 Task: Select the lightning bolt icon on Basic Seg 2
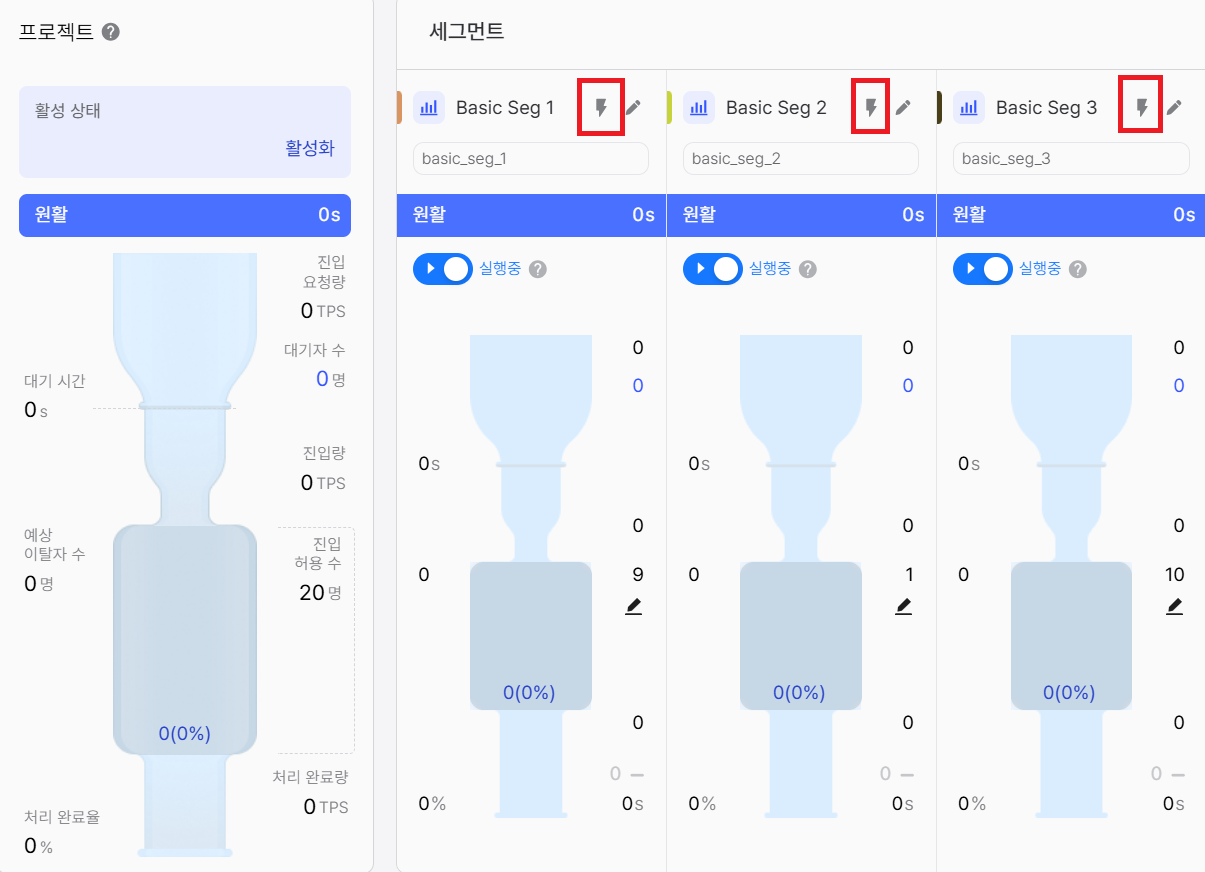point(870,107)
